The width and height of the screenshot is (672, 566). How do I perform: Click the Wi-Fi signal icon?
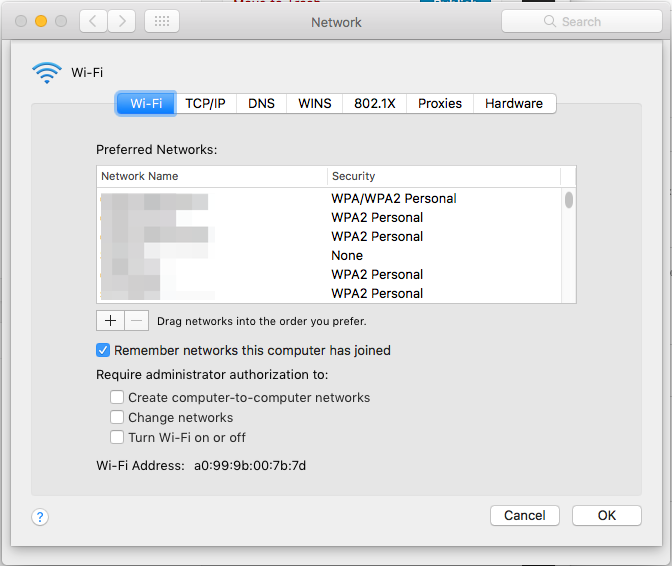click(46, 72)
